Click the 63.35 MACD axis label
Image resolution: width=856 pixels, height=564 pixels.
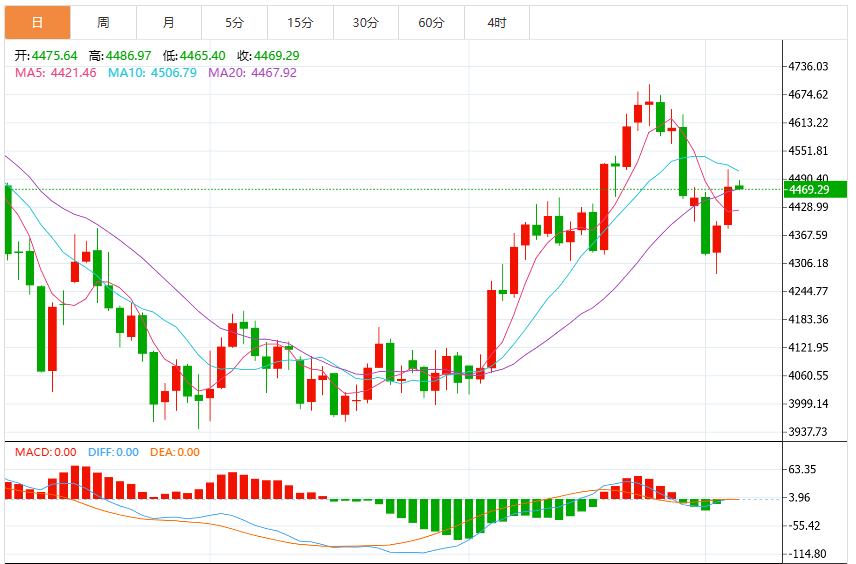pos(802,470)
